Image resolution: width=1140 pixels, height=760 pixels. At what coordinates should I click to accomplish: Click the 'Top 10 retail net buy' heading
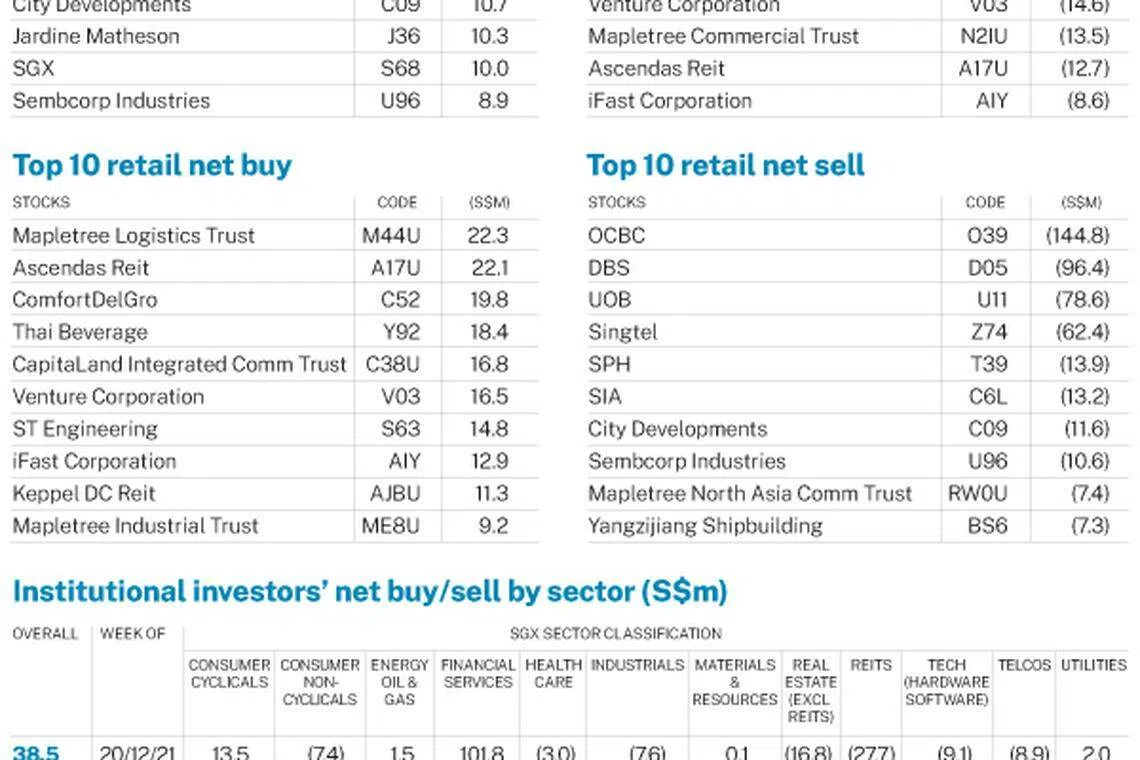[152, 165]
